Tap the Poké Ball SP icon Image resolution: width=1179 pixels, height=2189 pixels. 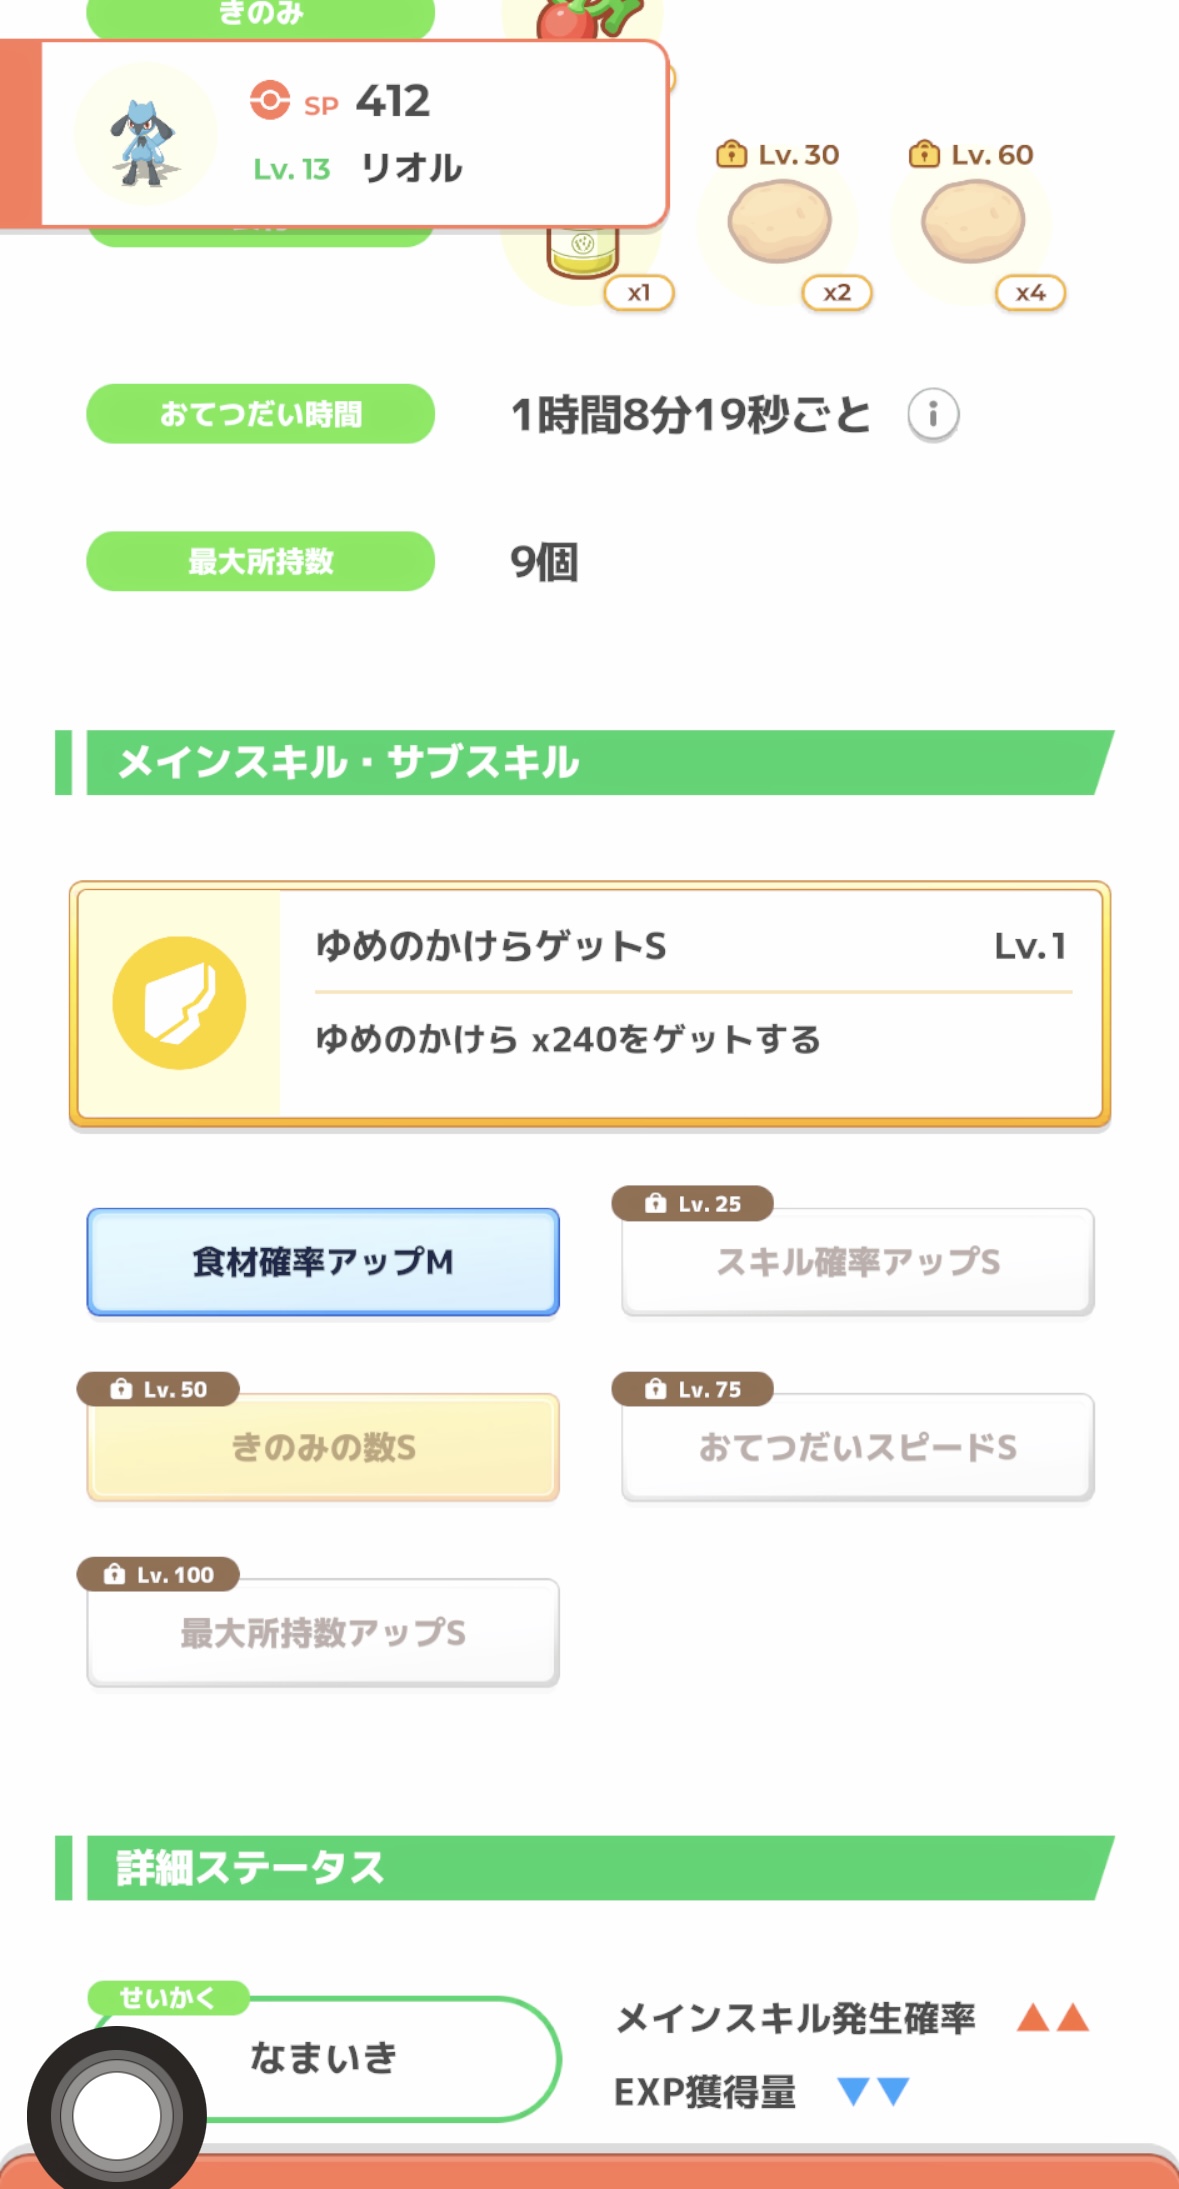tap(270, 101)
